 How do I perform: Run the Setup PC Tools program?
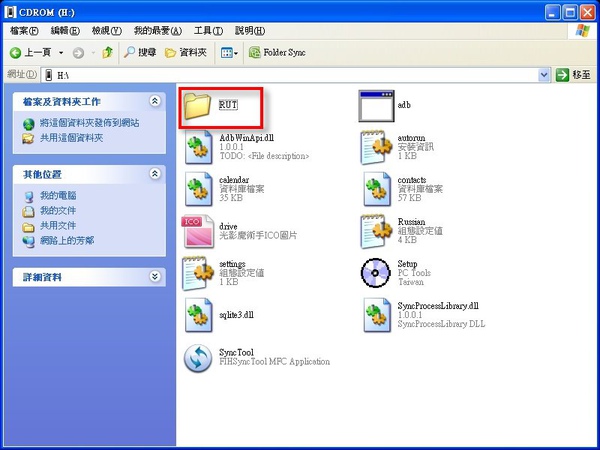tap(378, 272)
